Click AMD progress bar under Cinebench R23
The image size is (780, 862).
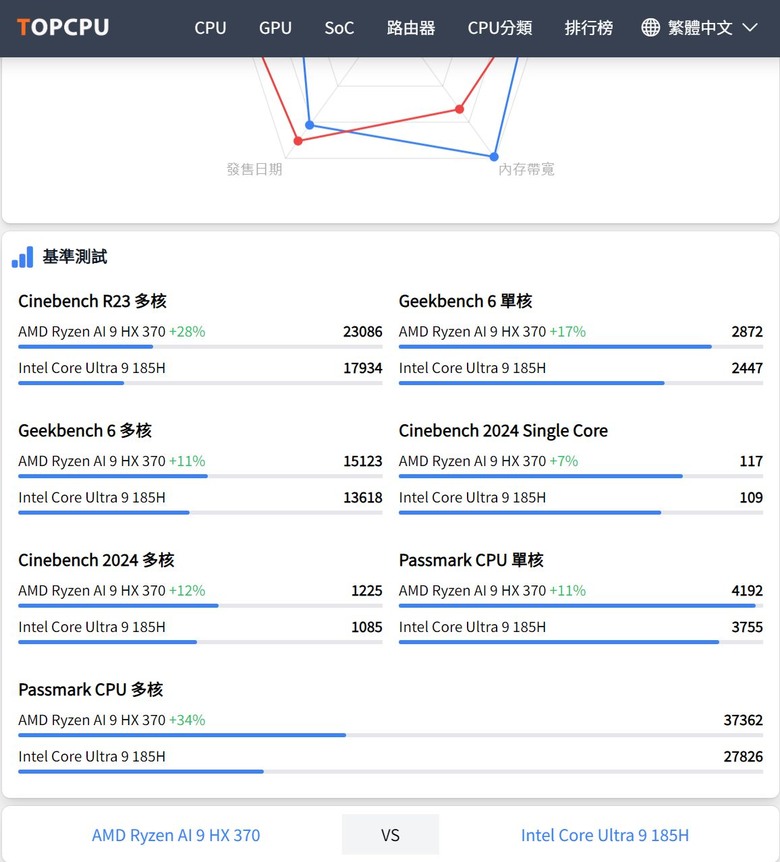click(200, 347)
